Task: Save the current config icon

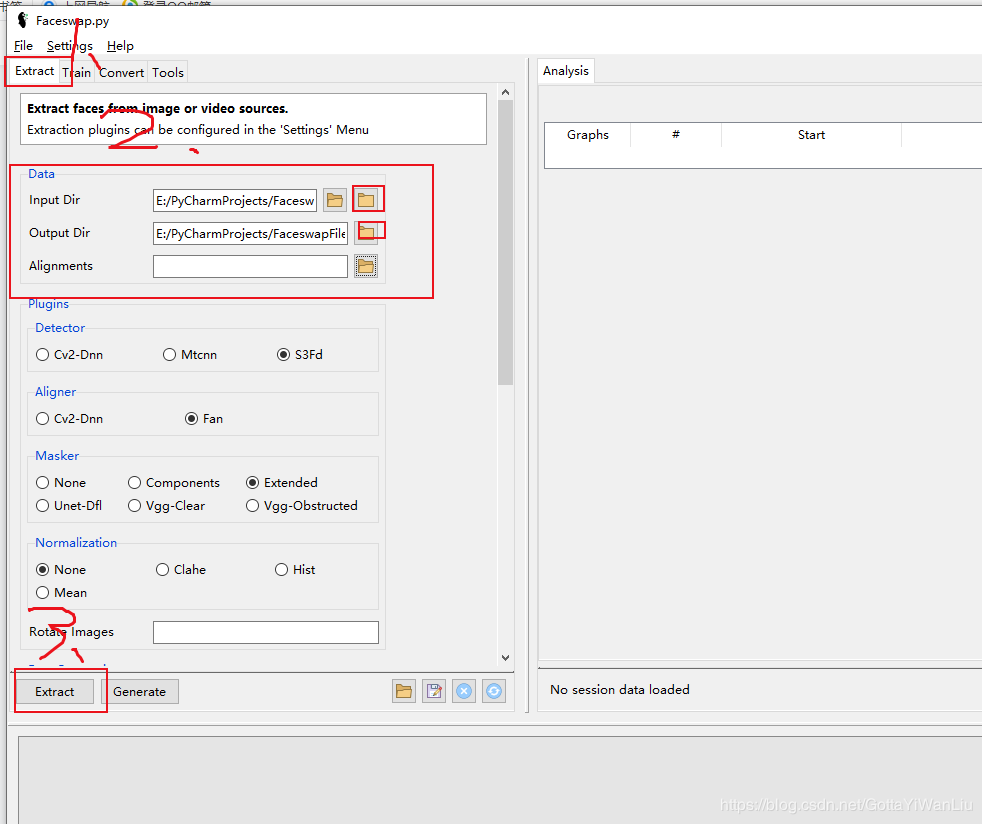Action: pyautogui.click(x=434, y=691)
